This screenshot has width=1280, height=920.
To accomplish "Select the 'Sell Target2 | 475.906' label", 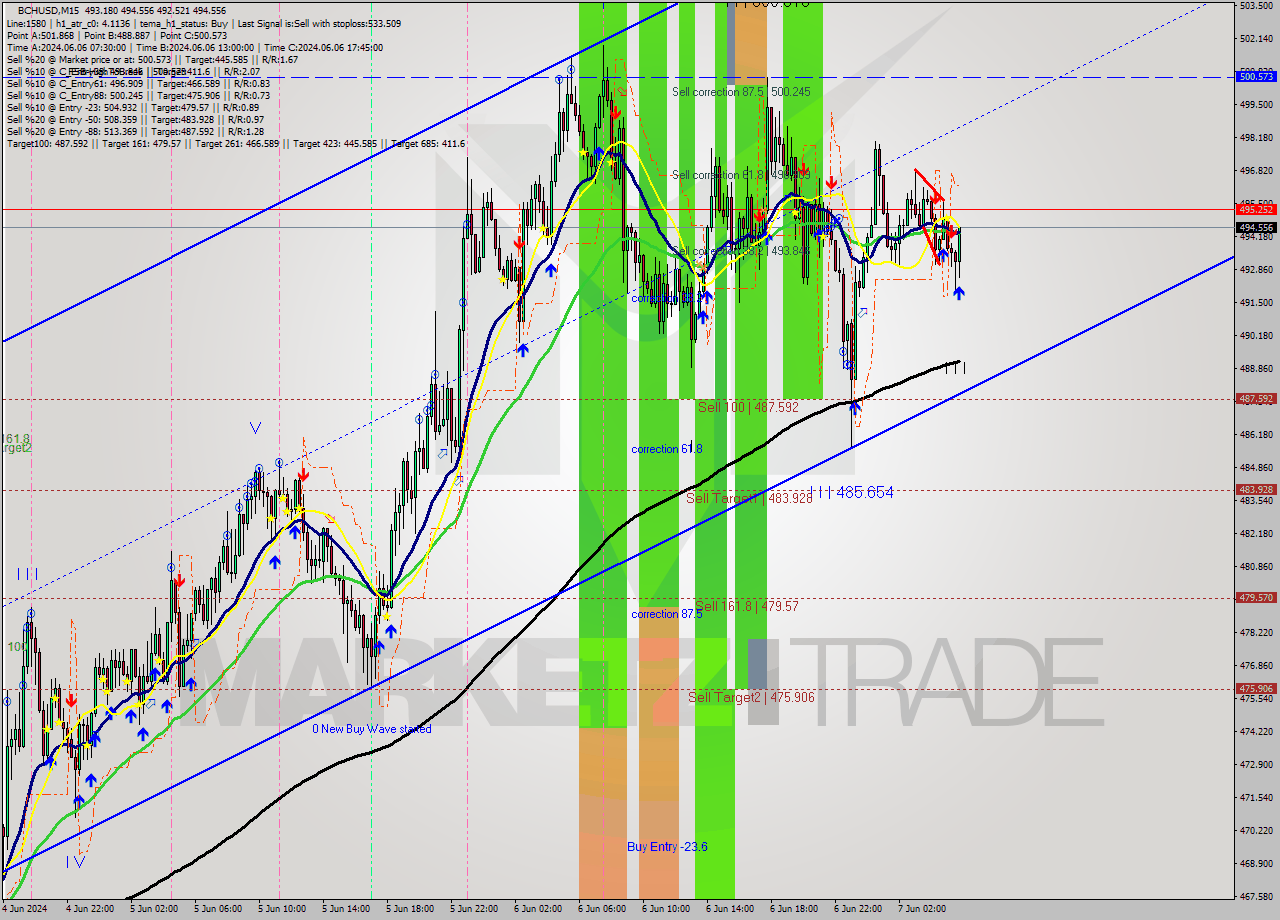I will point(751,697).
